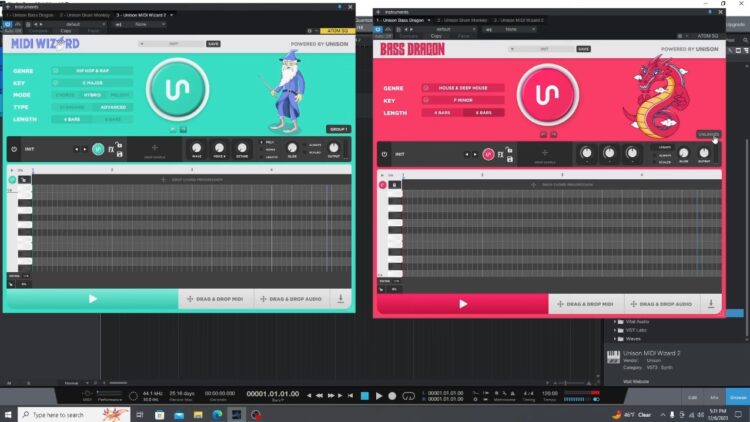750x422 pixels.
Task: Click the Unlinked button in Bass Dragon
Action: pos(708,134)
